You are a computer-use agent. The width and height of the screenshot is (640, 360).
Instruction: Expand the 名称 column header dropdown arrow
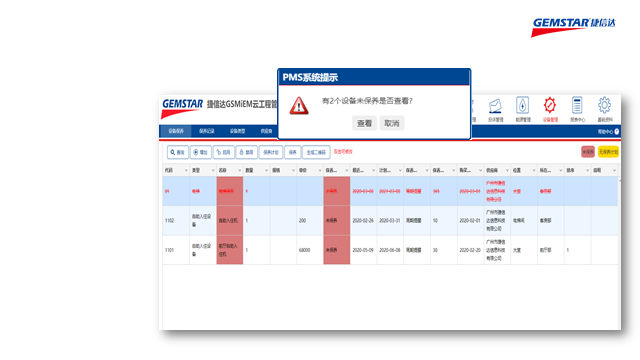coord(240,170)
